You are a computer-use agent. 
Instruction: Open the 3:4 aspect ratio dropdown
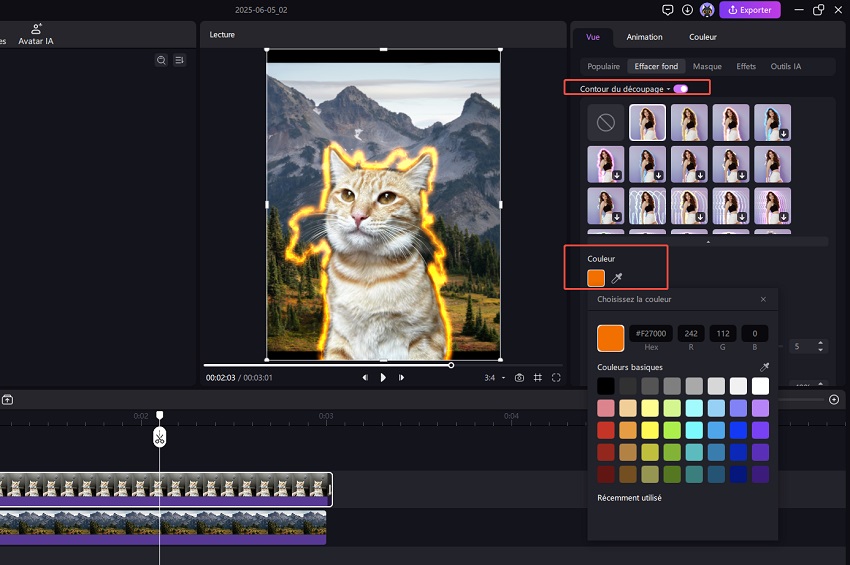tap(494, 378)
